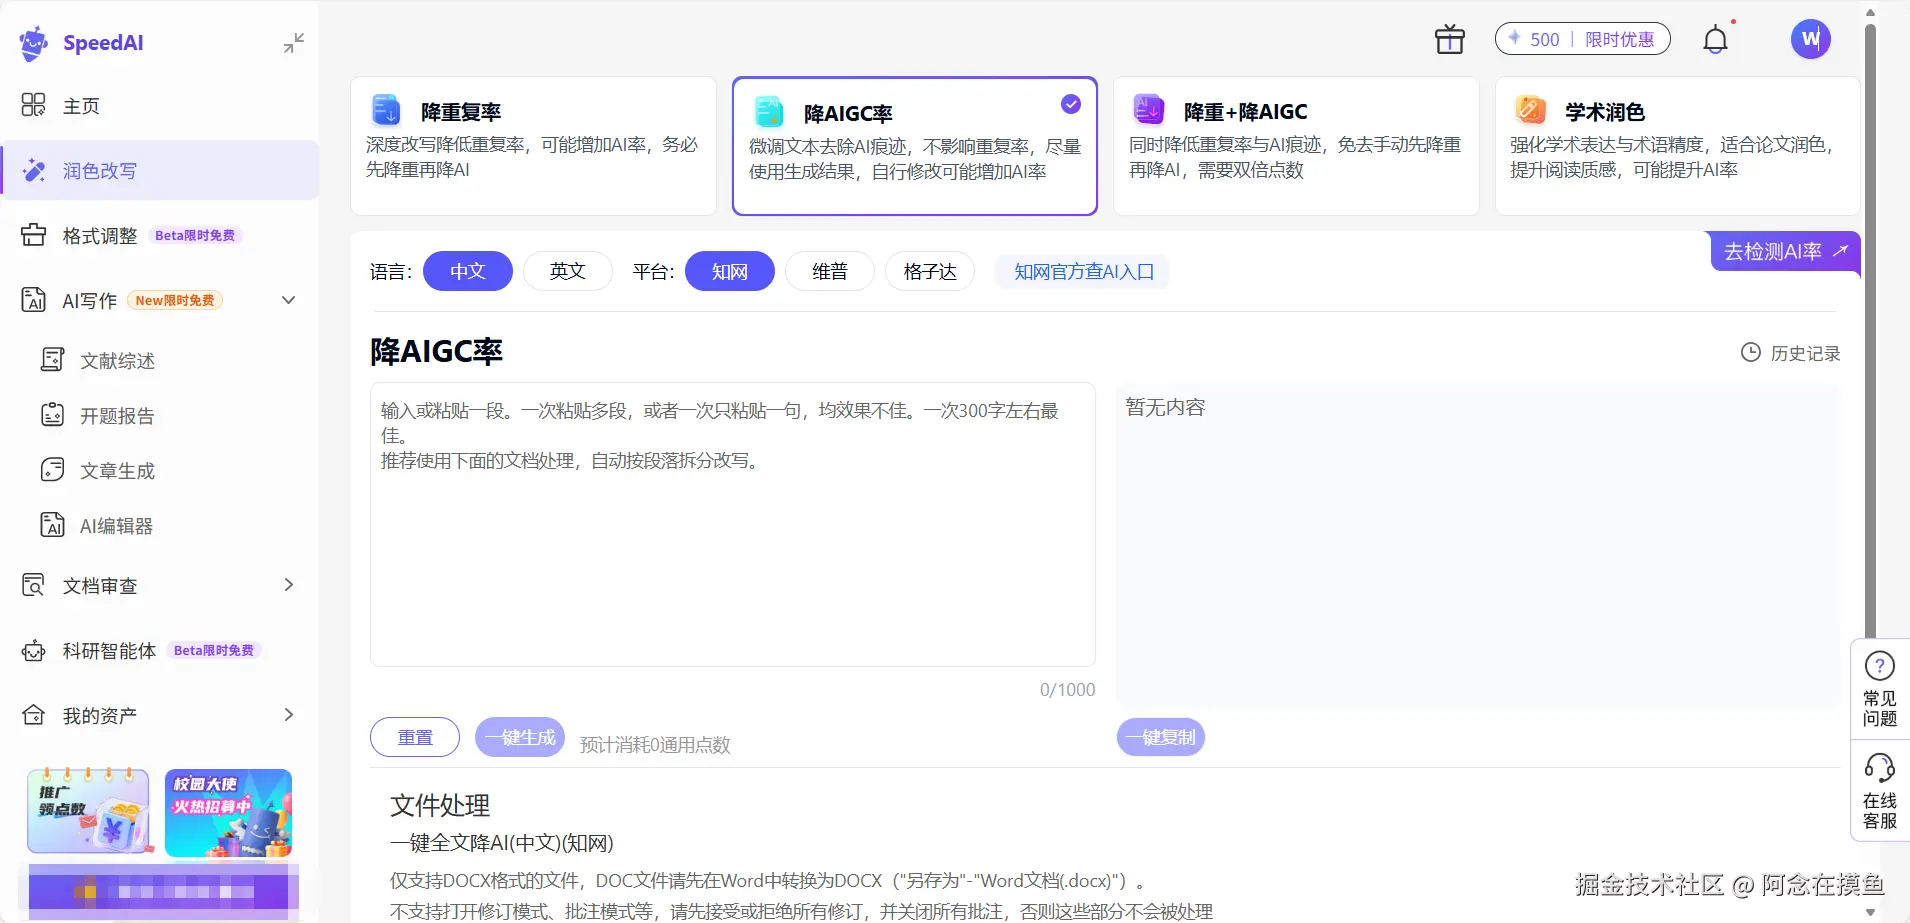Open the gift box icon
This screenshot has width=1910, height=923.
pyautogui.click(x=1449, y=39)
